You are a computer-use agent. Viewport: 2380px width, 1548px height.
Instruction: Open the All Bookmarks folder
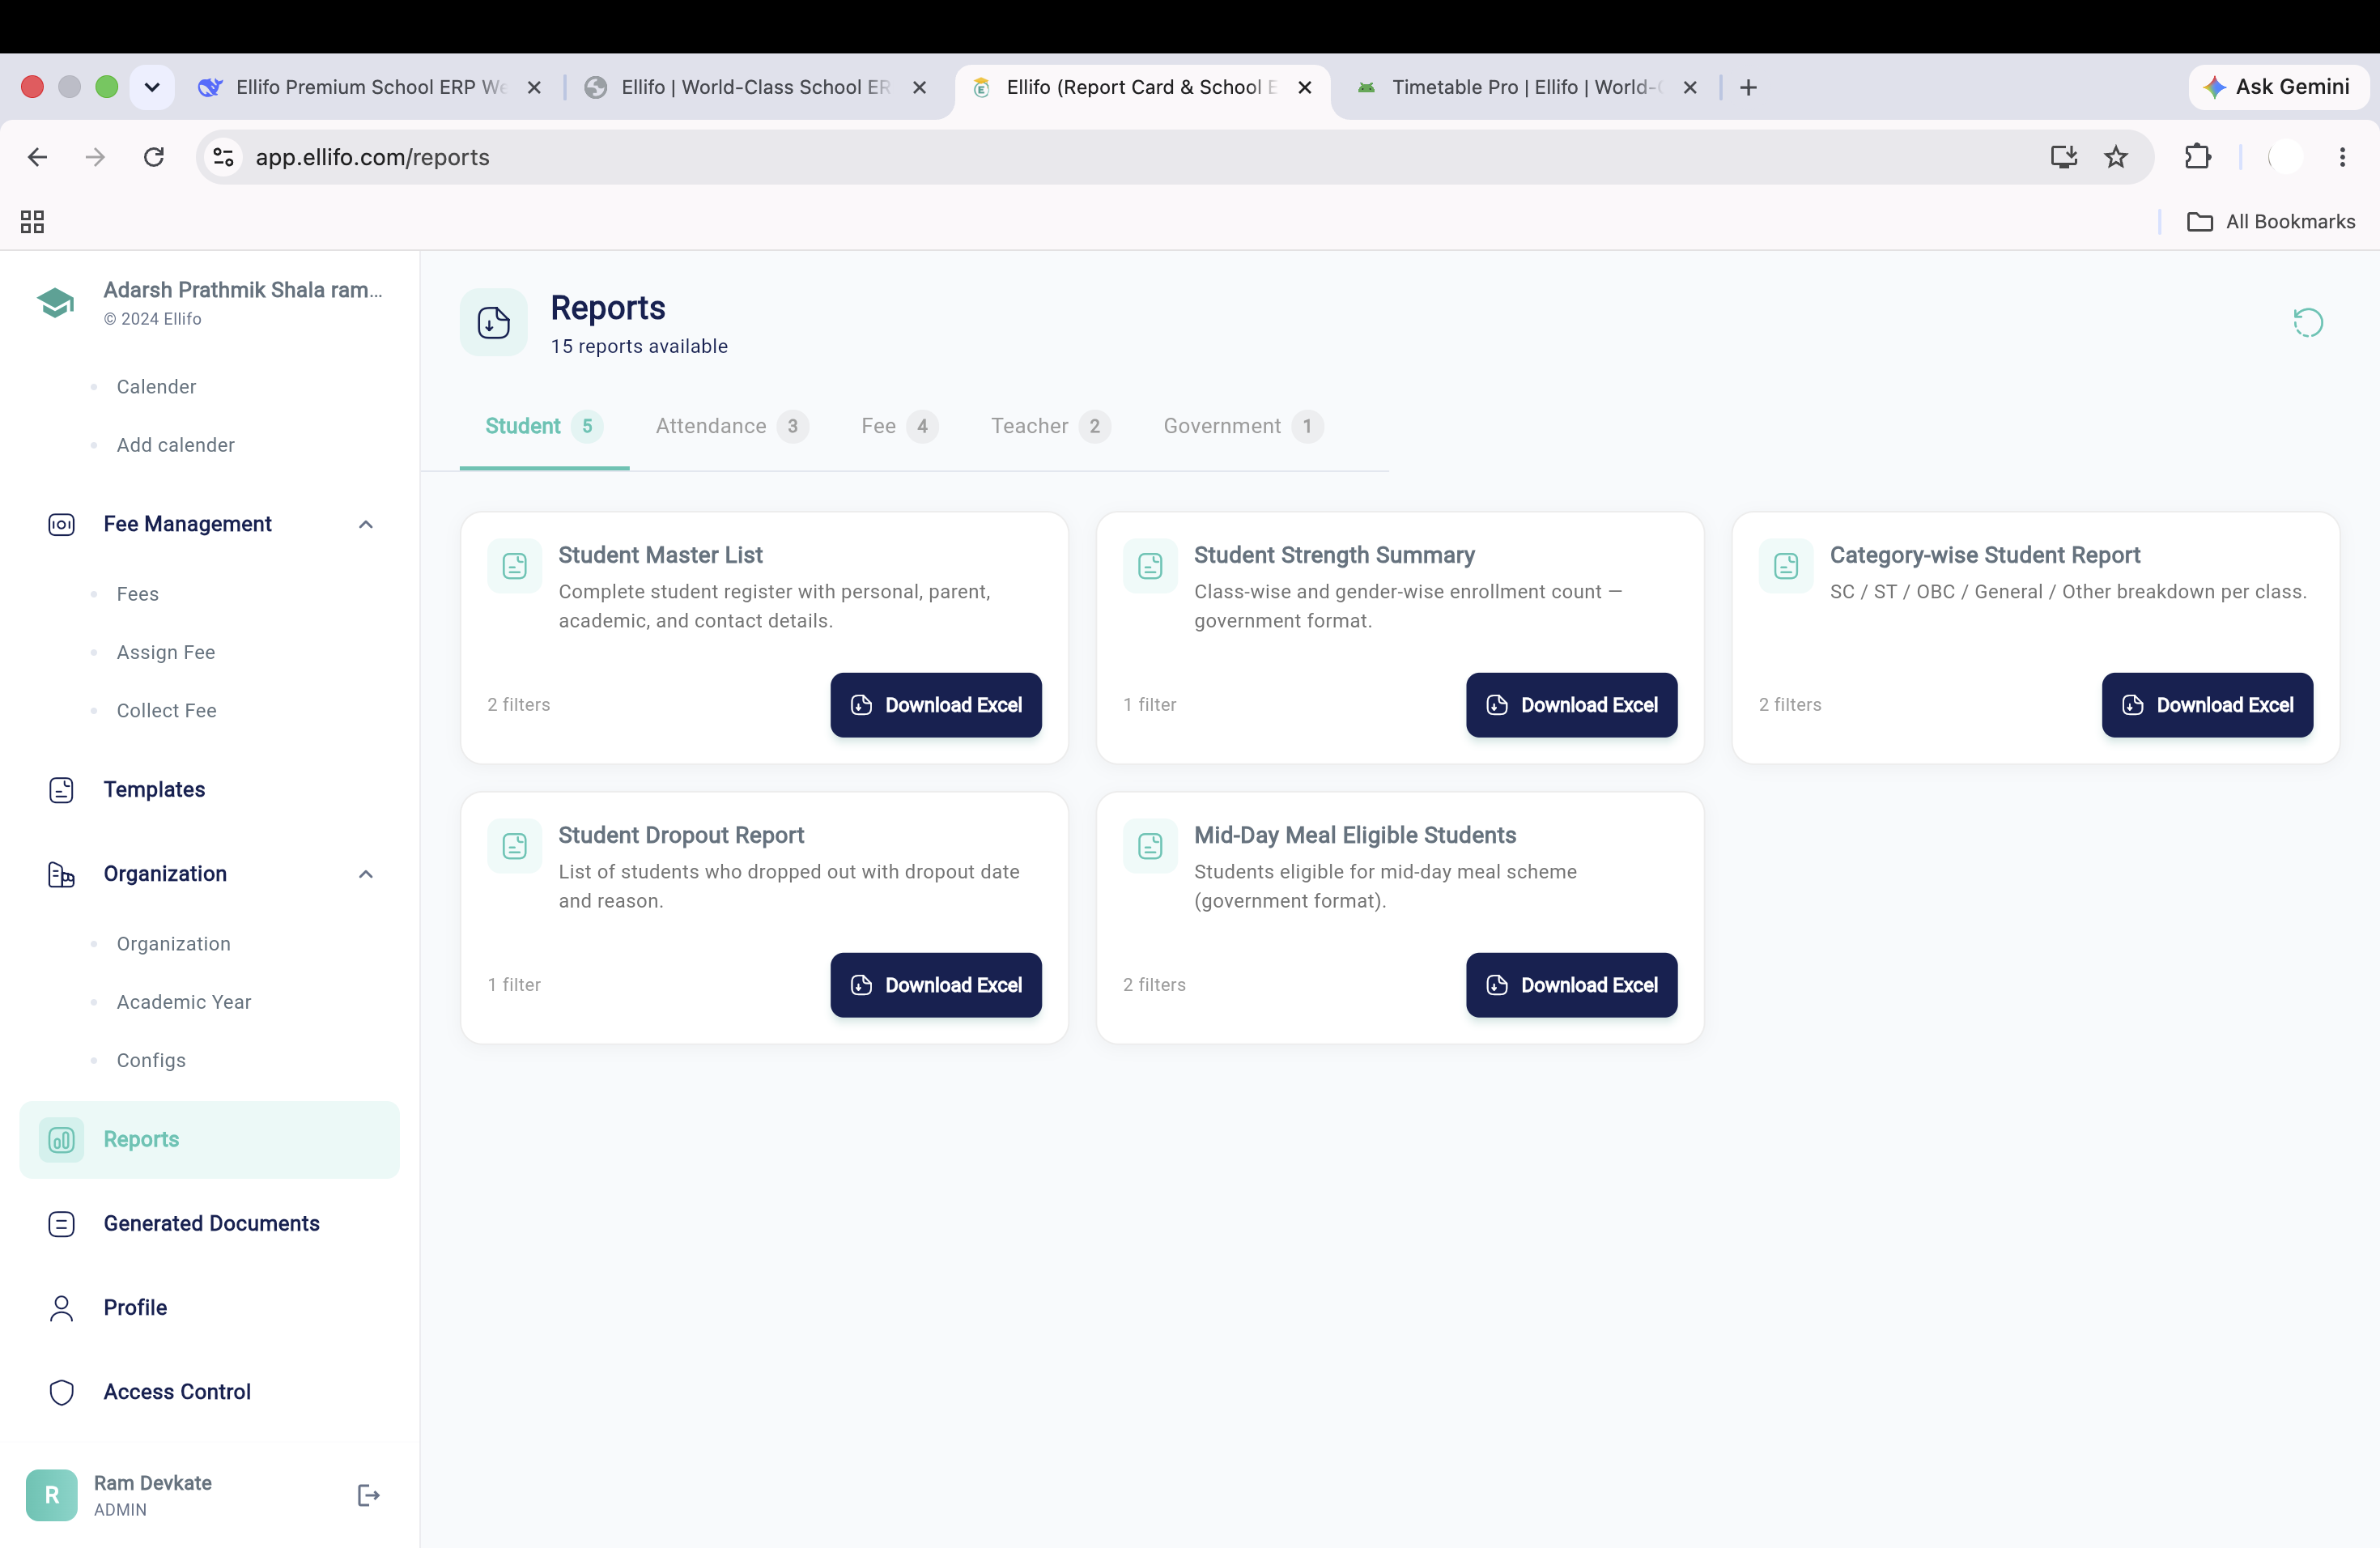pyautogui.click(x=2270, y=221)
